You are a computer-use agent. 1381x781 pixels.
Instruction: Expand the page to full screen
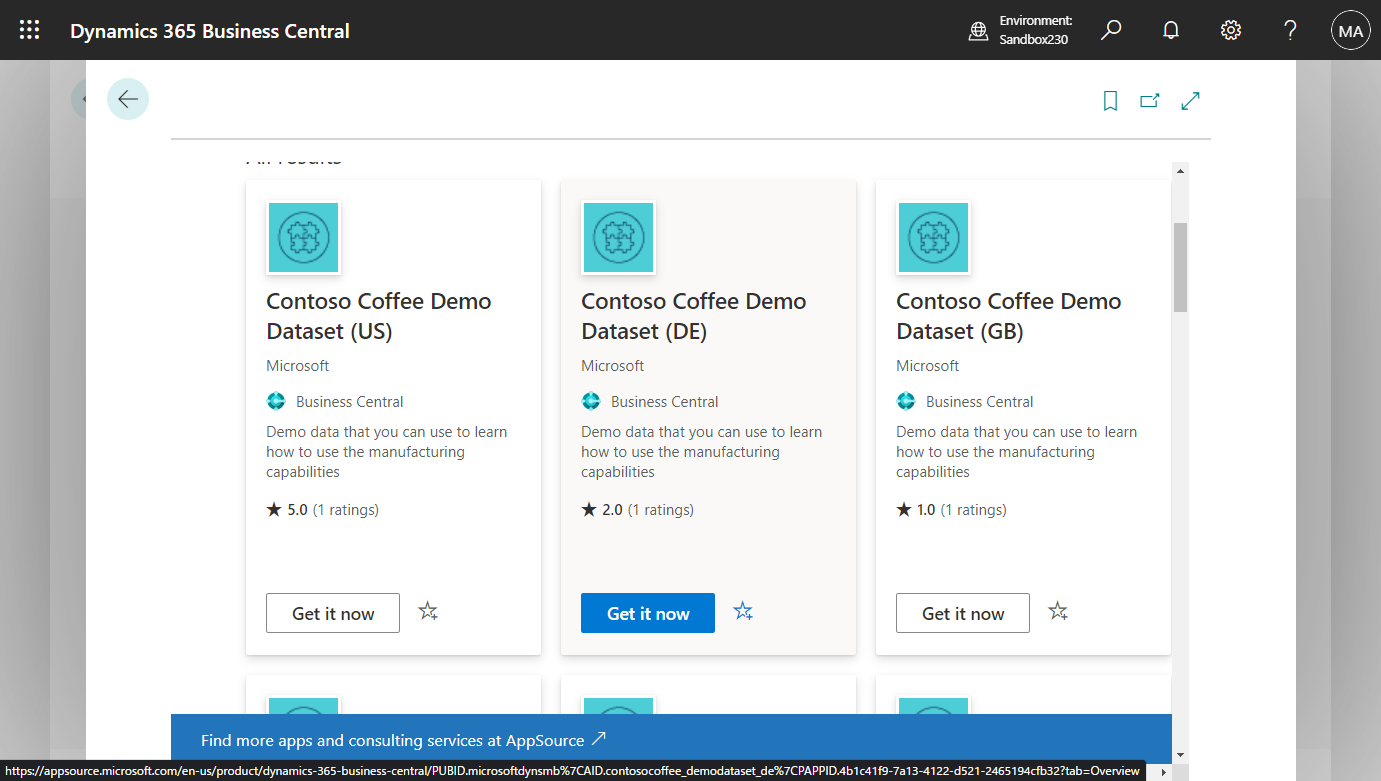[1189, 100]
